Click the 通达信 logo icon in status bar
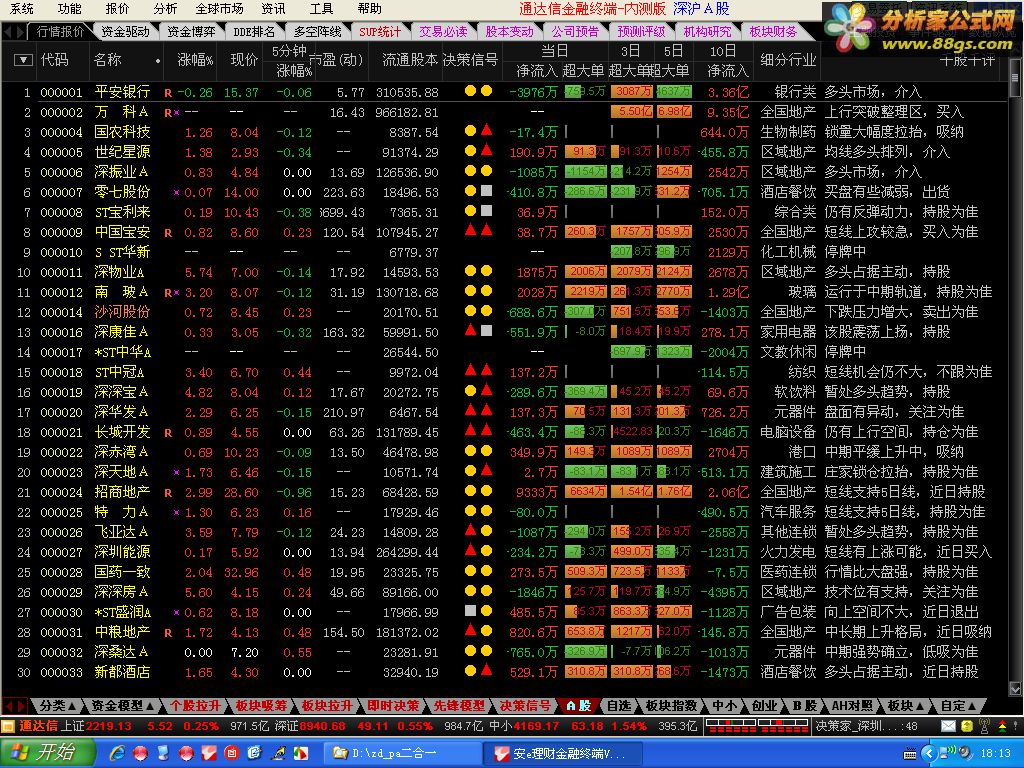1024x768 pixels. tap(8, 726)
